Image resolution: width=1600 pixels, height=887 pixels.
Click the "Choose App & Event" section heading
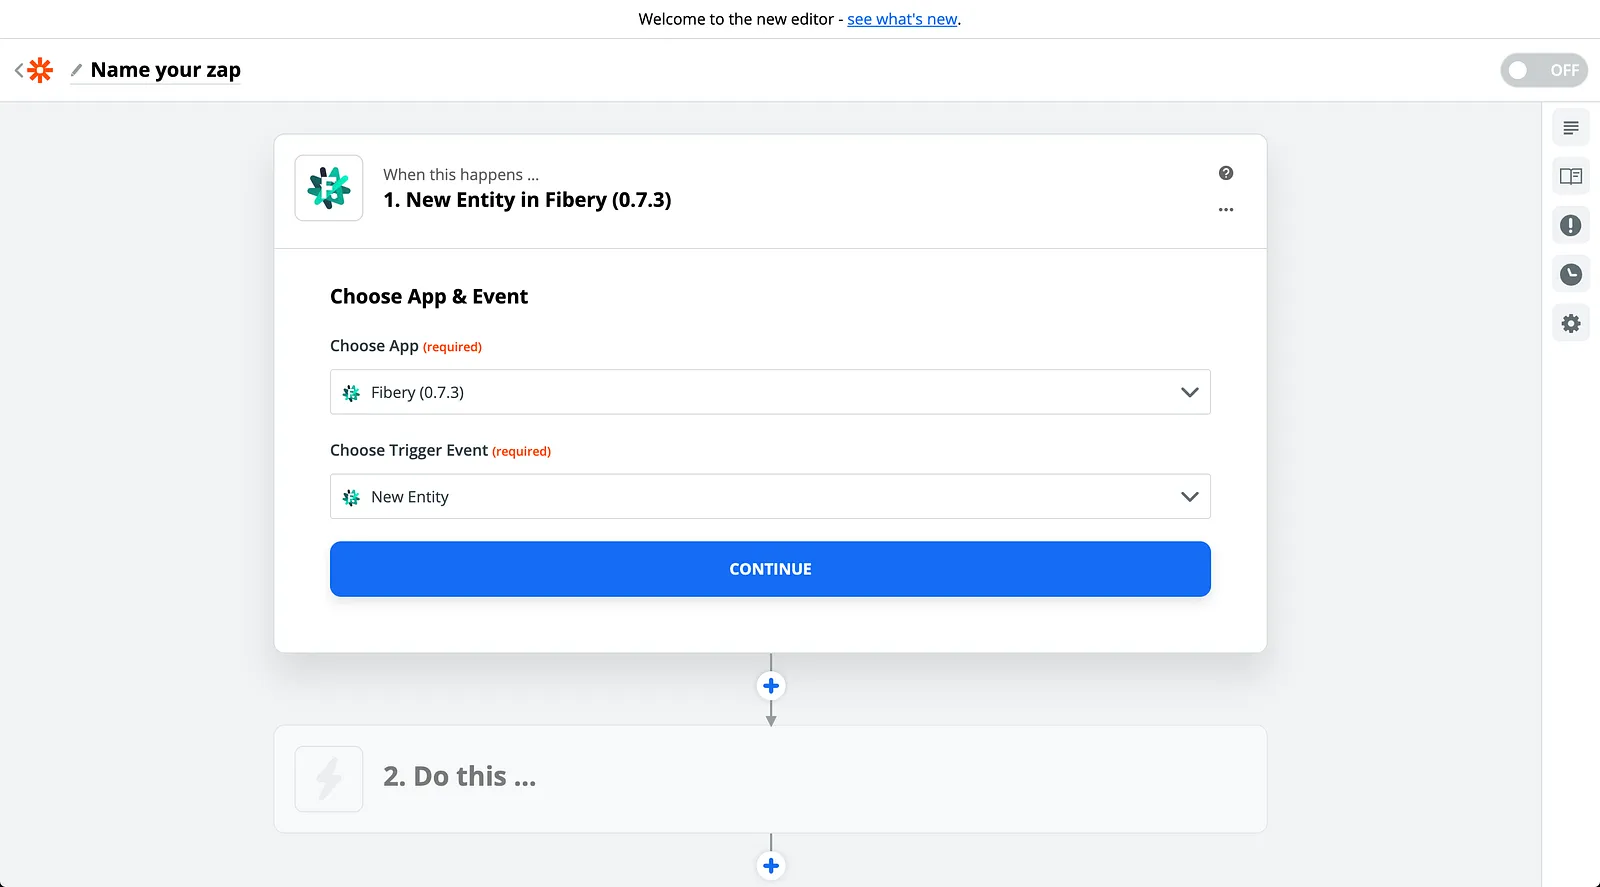429,297
